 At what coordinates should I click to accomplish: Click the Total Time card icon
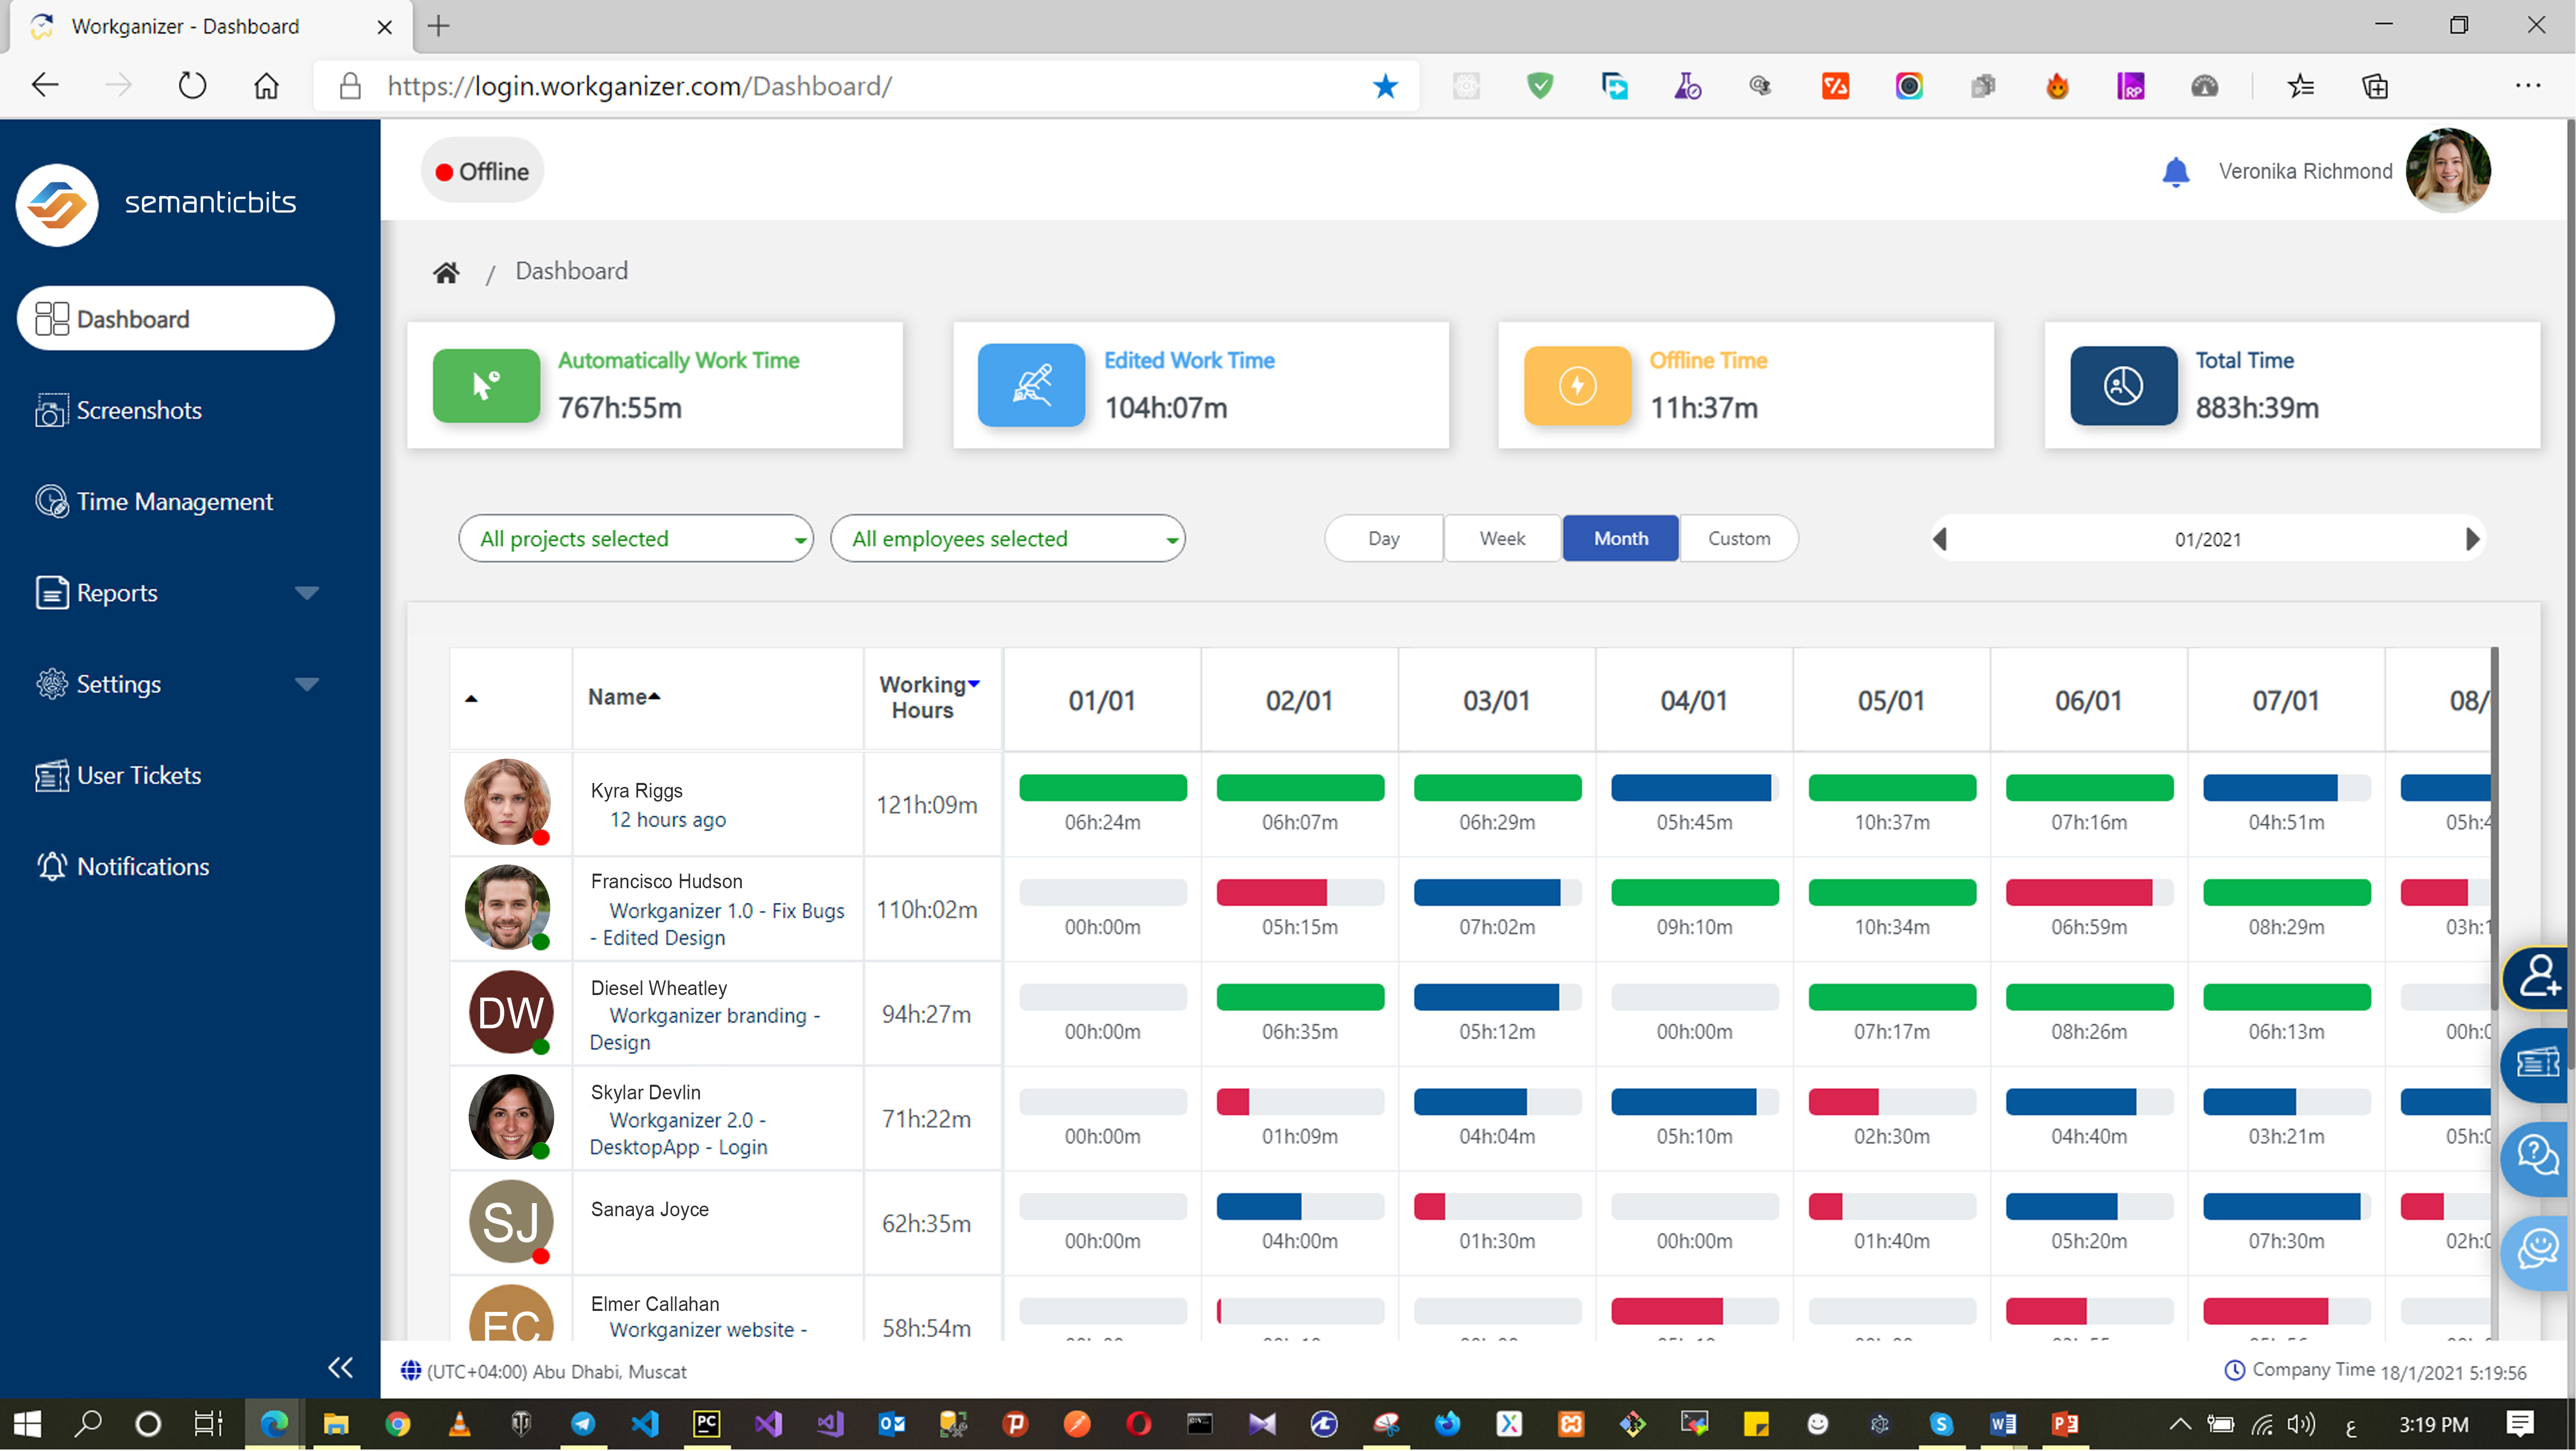tap(2123, 385)
